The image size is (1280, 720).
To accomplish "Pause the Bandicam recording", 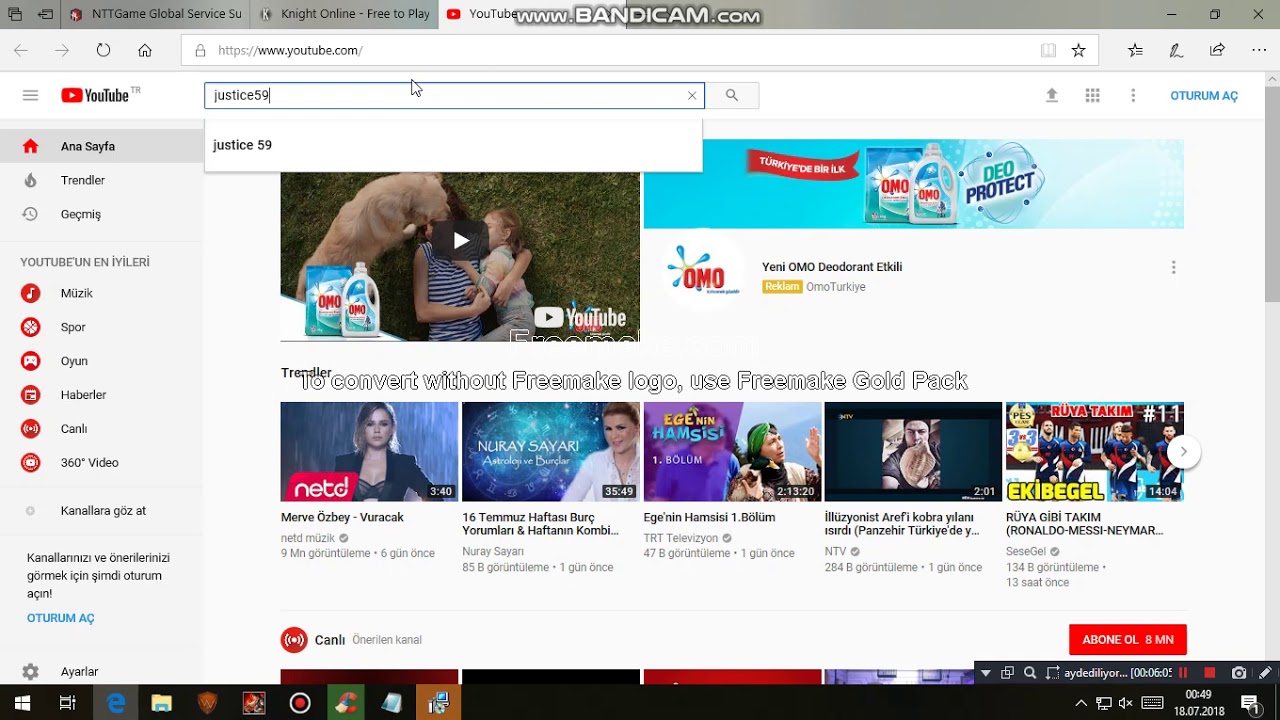I will [1183, 673].
